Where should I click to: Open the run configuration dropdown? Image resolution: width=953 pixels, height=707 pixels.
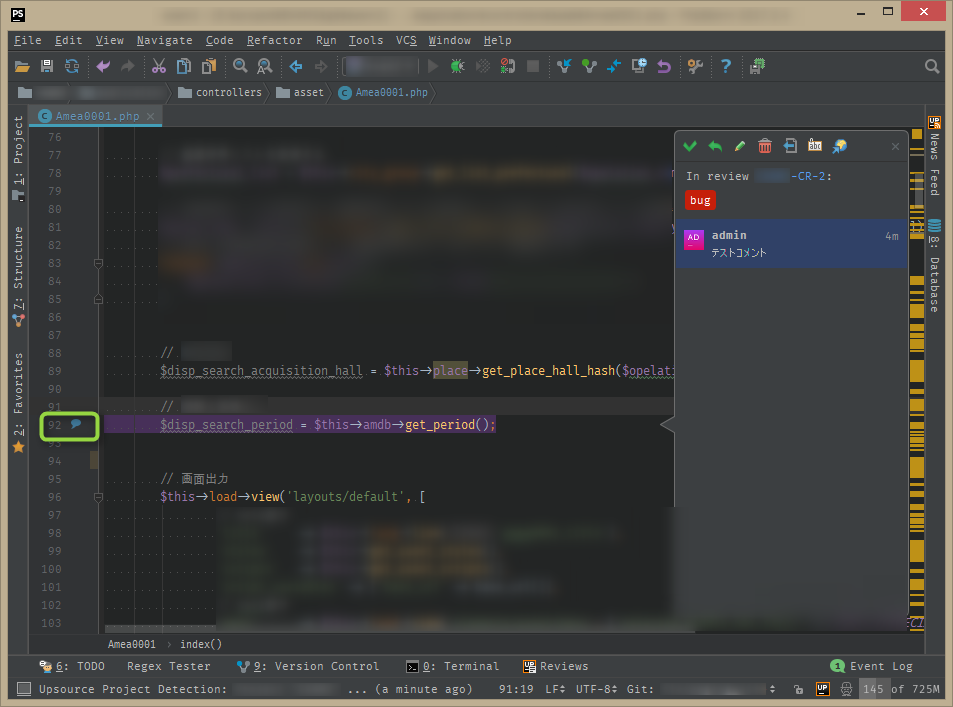[381, 66]
